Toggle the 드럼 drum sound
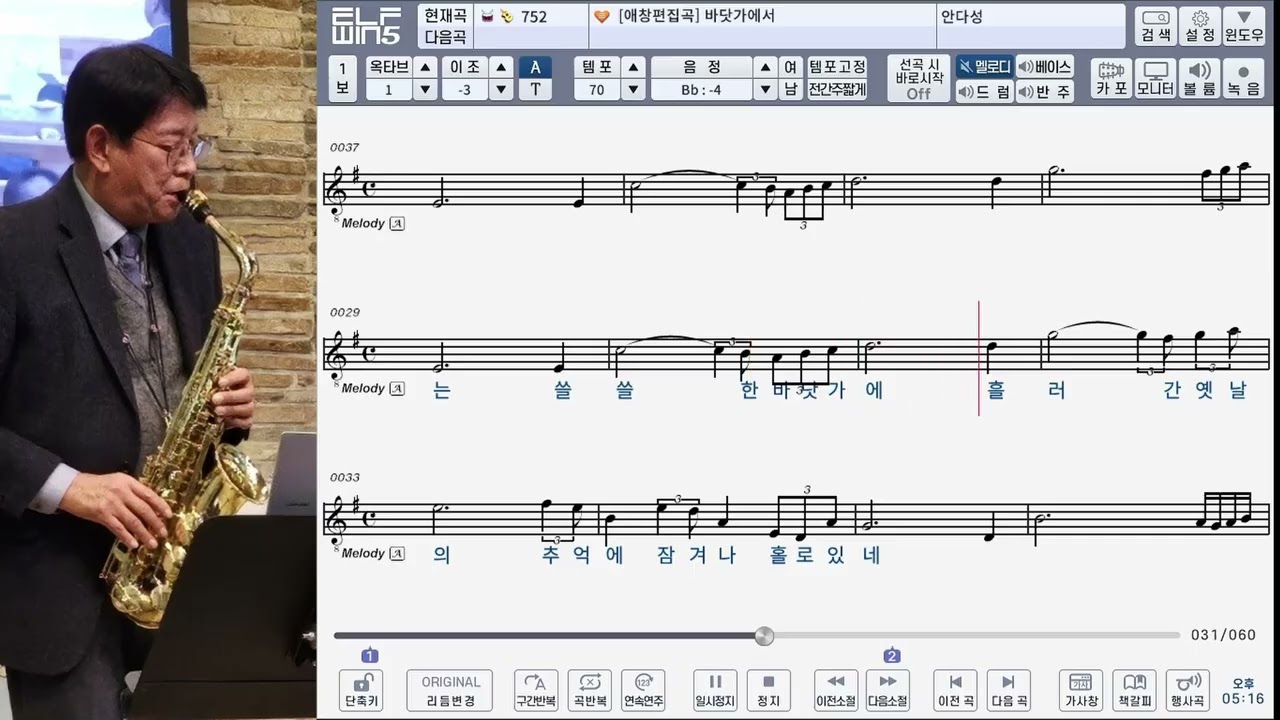 (x=984, y=92)
